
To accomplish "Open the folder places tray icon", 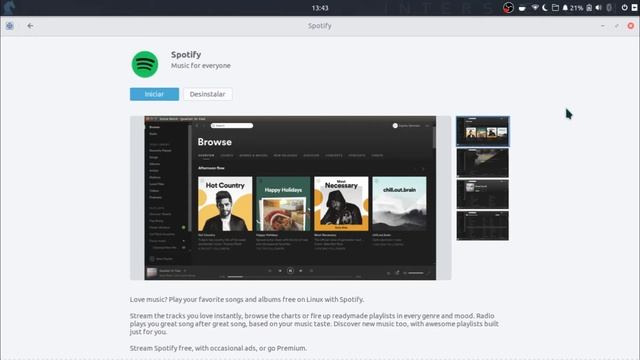I will [555, 8].
